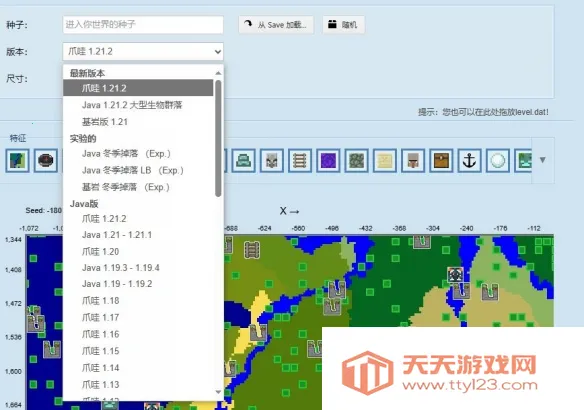Viewport: 584px width, 410px height.
Task: Select Java 1.21 - 1.21.1 option
Action: pos(138,235)
